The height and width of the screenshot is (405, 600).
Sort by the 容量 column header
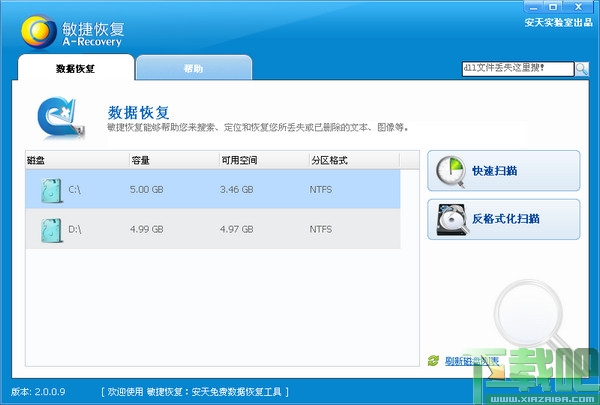174,160
